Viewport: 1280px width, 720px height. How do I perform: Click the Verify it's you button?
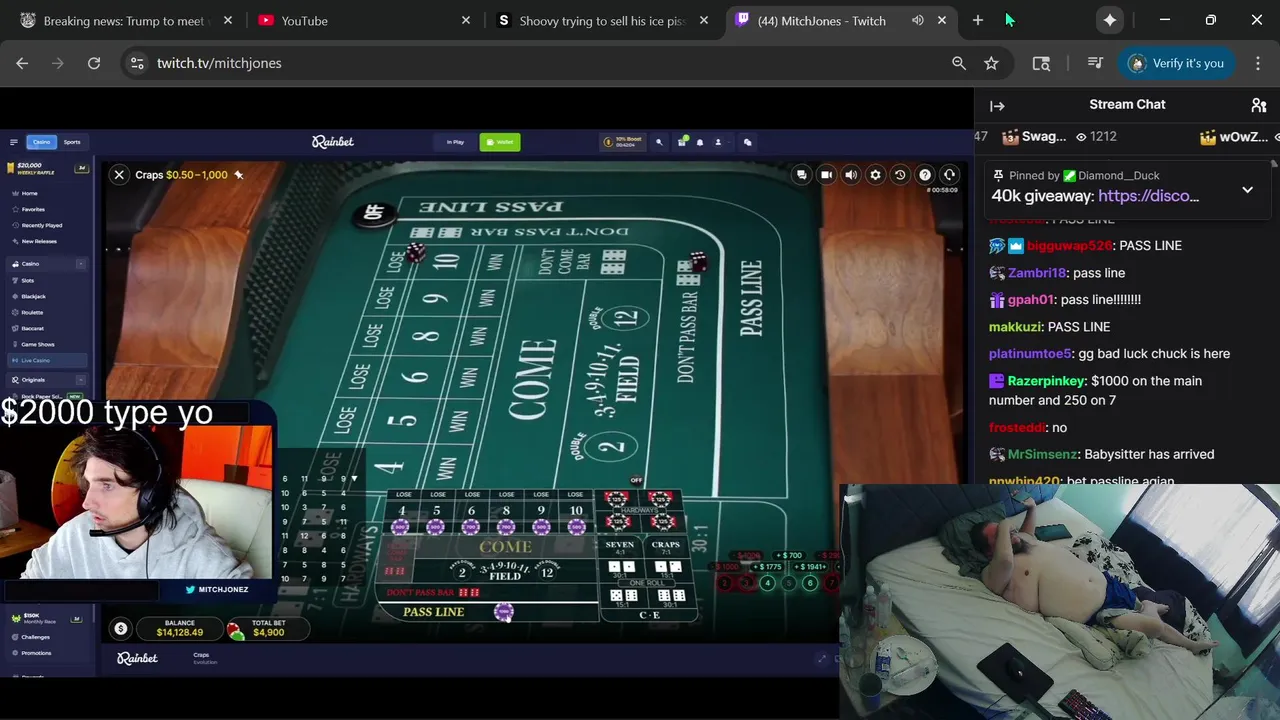[x=1176, y=63]
